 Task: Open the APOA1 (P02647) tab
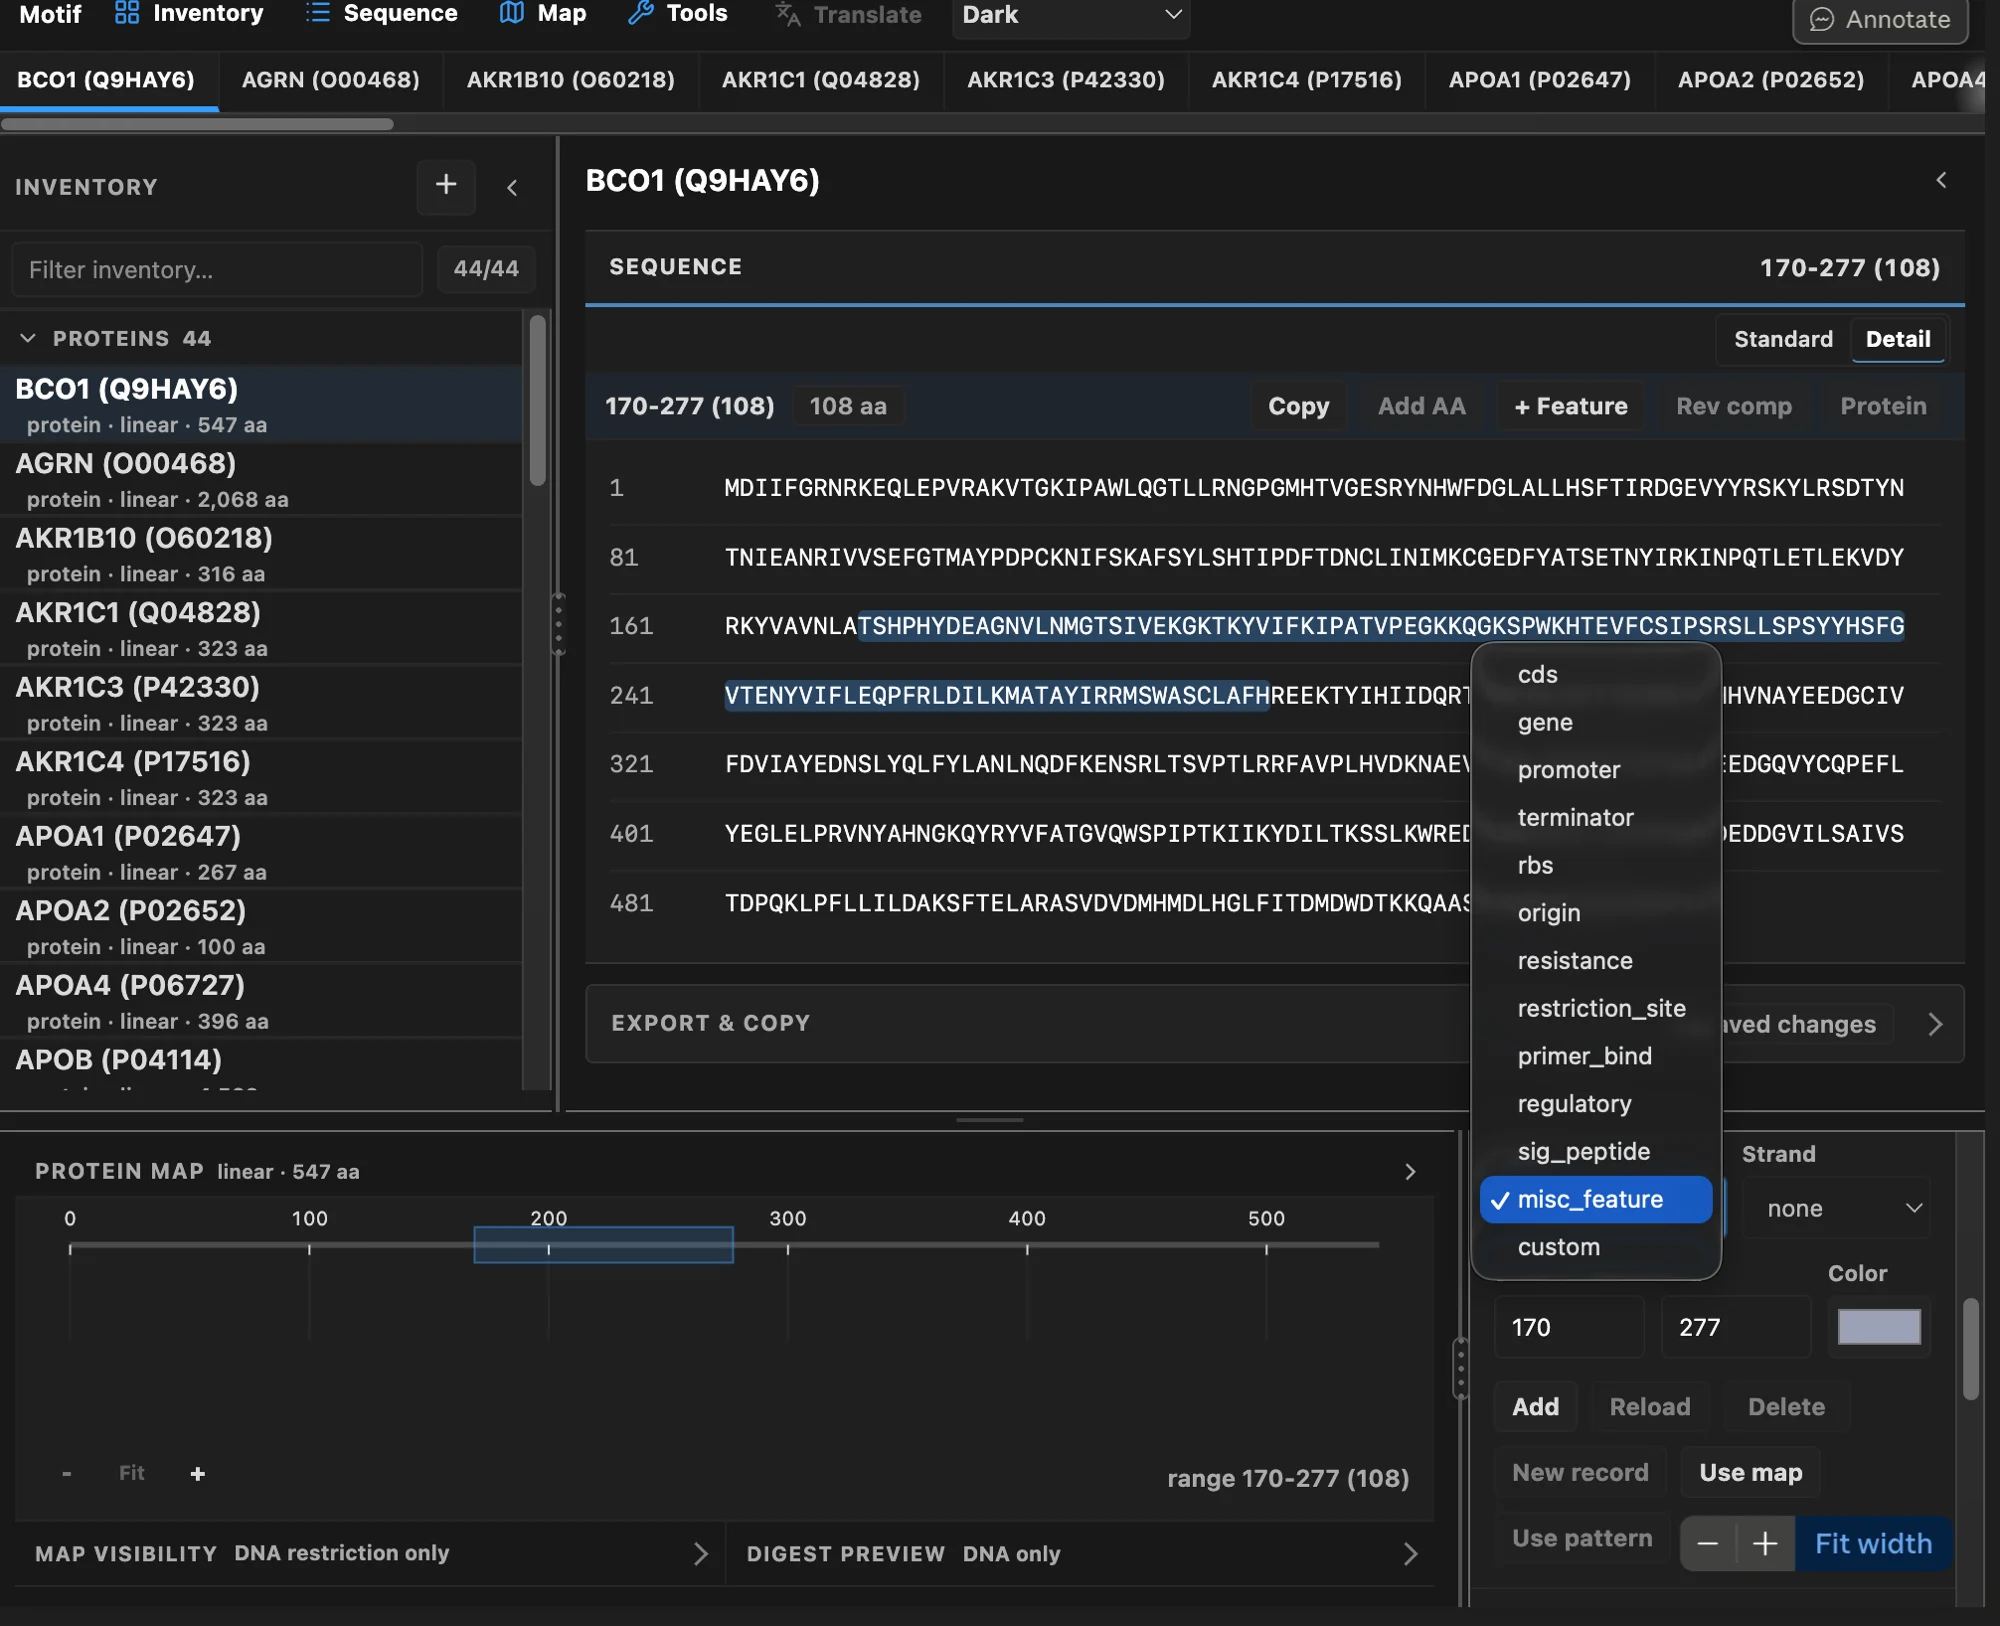[x=1539, y=79]
